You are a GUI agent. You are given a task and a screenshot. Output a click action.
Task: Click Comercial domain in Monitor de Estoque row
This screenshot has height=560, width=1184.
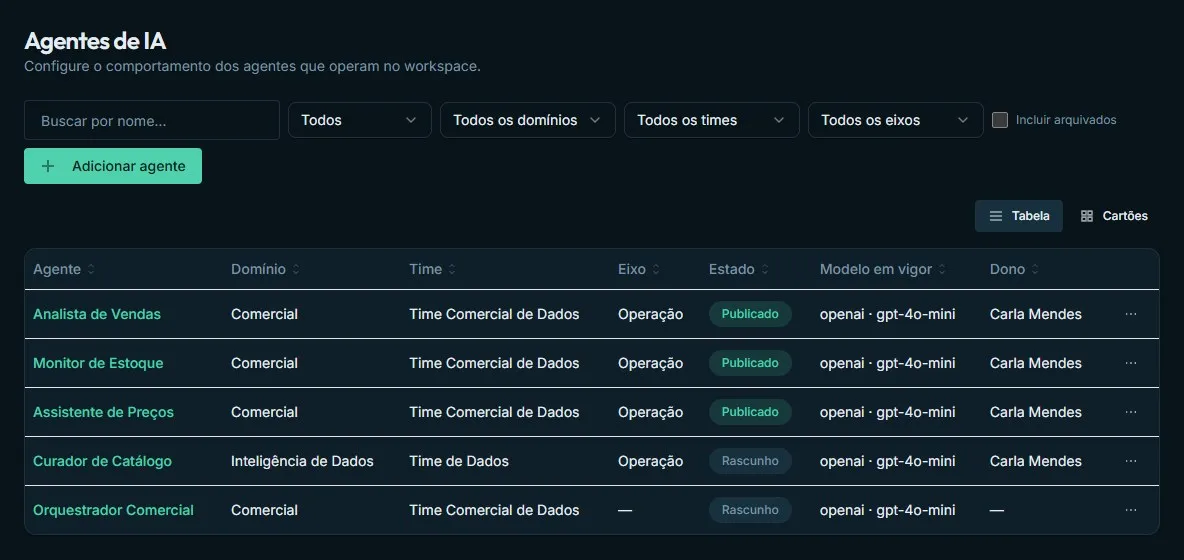click(x=264, y=363)
